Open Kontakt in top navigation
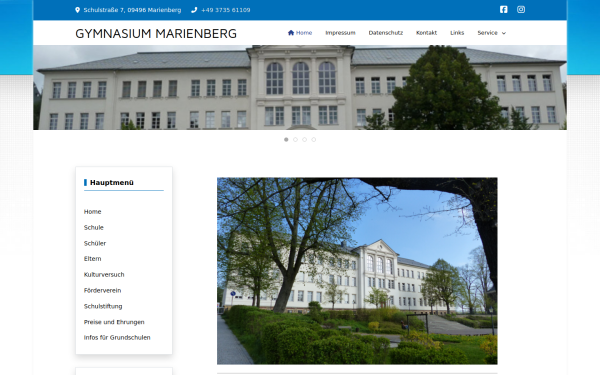Screen dimensions: 600x375 click(x=426, y=33)
